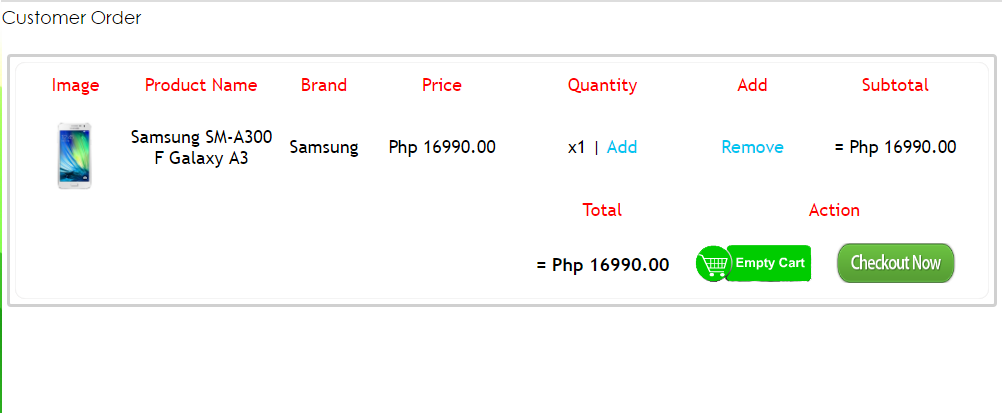
Task: Click the Subtotal column header
Action: [895, 85]
